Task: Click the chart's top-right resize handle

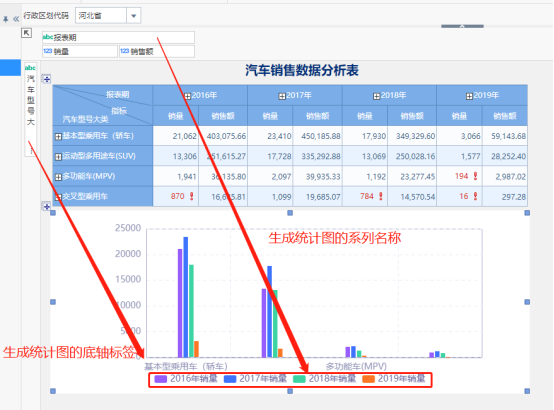Action: 527,213
